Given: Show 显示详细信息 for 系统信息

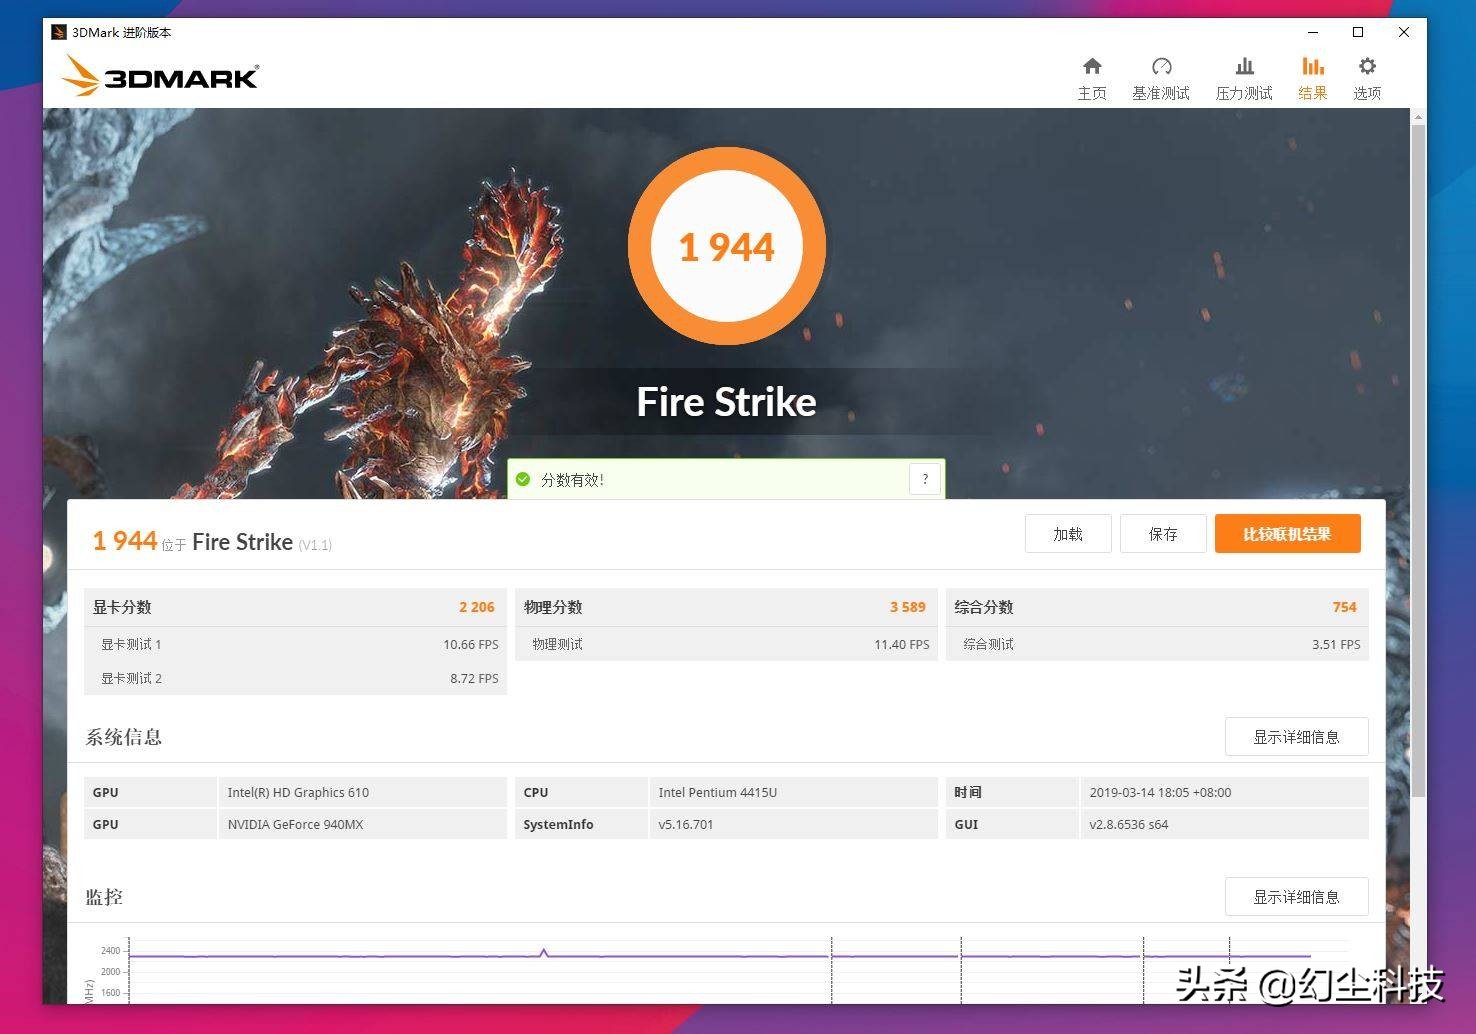Looking at the screenshot, I should click(x=1296, y=736).
